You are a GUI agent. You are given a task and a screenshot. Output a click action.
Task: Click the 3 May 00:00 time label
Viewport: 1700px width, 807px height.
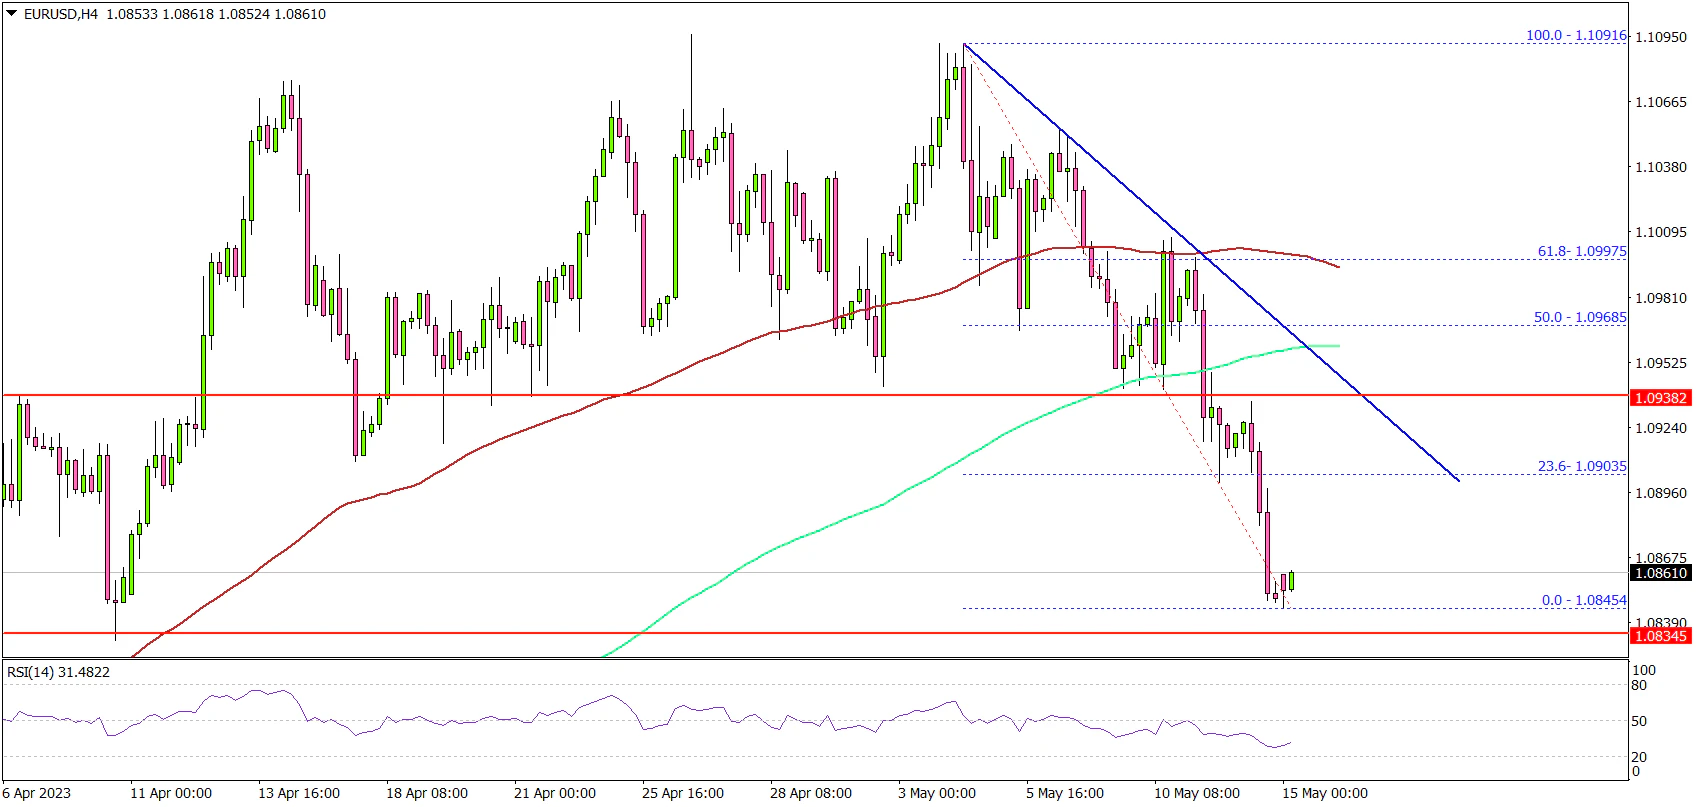pyautogui.click(x=936, y=793)
